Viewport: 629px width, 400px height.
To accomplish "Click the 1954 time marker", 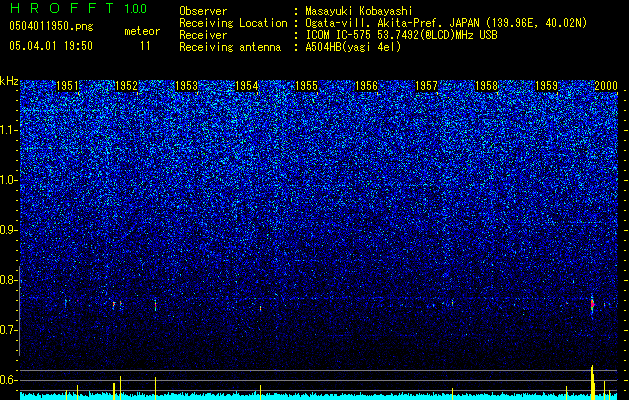I will coord(246,86).
